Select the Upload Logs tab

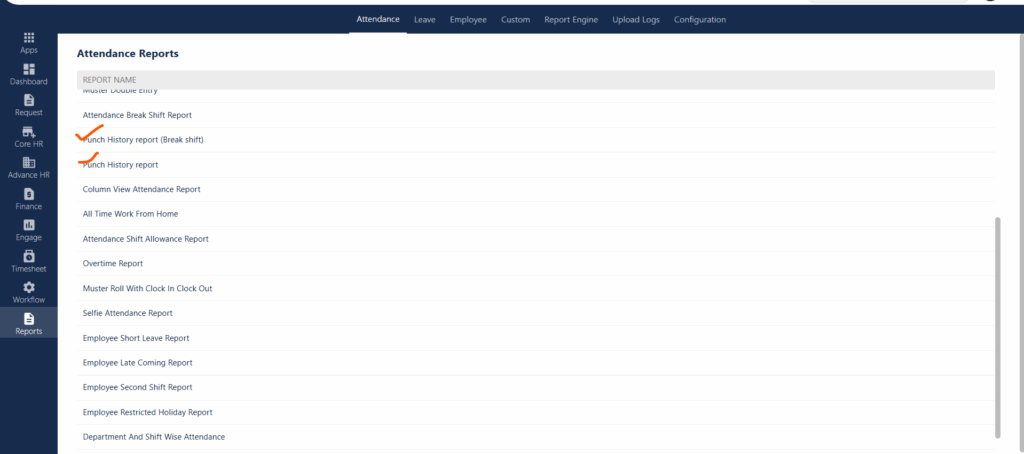click(x=636, y=19)
